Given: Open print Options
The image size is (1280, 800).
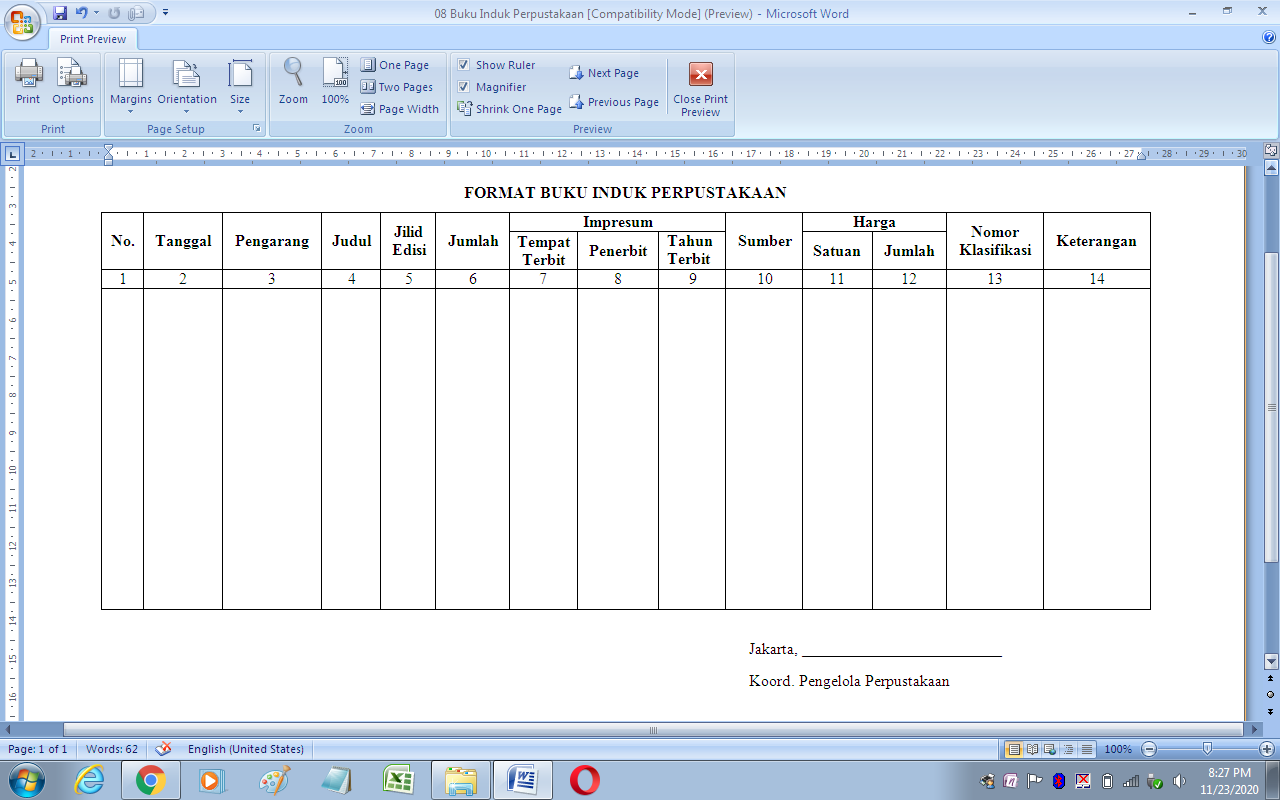Looking at the screenshot, I should tap(73, 81).
